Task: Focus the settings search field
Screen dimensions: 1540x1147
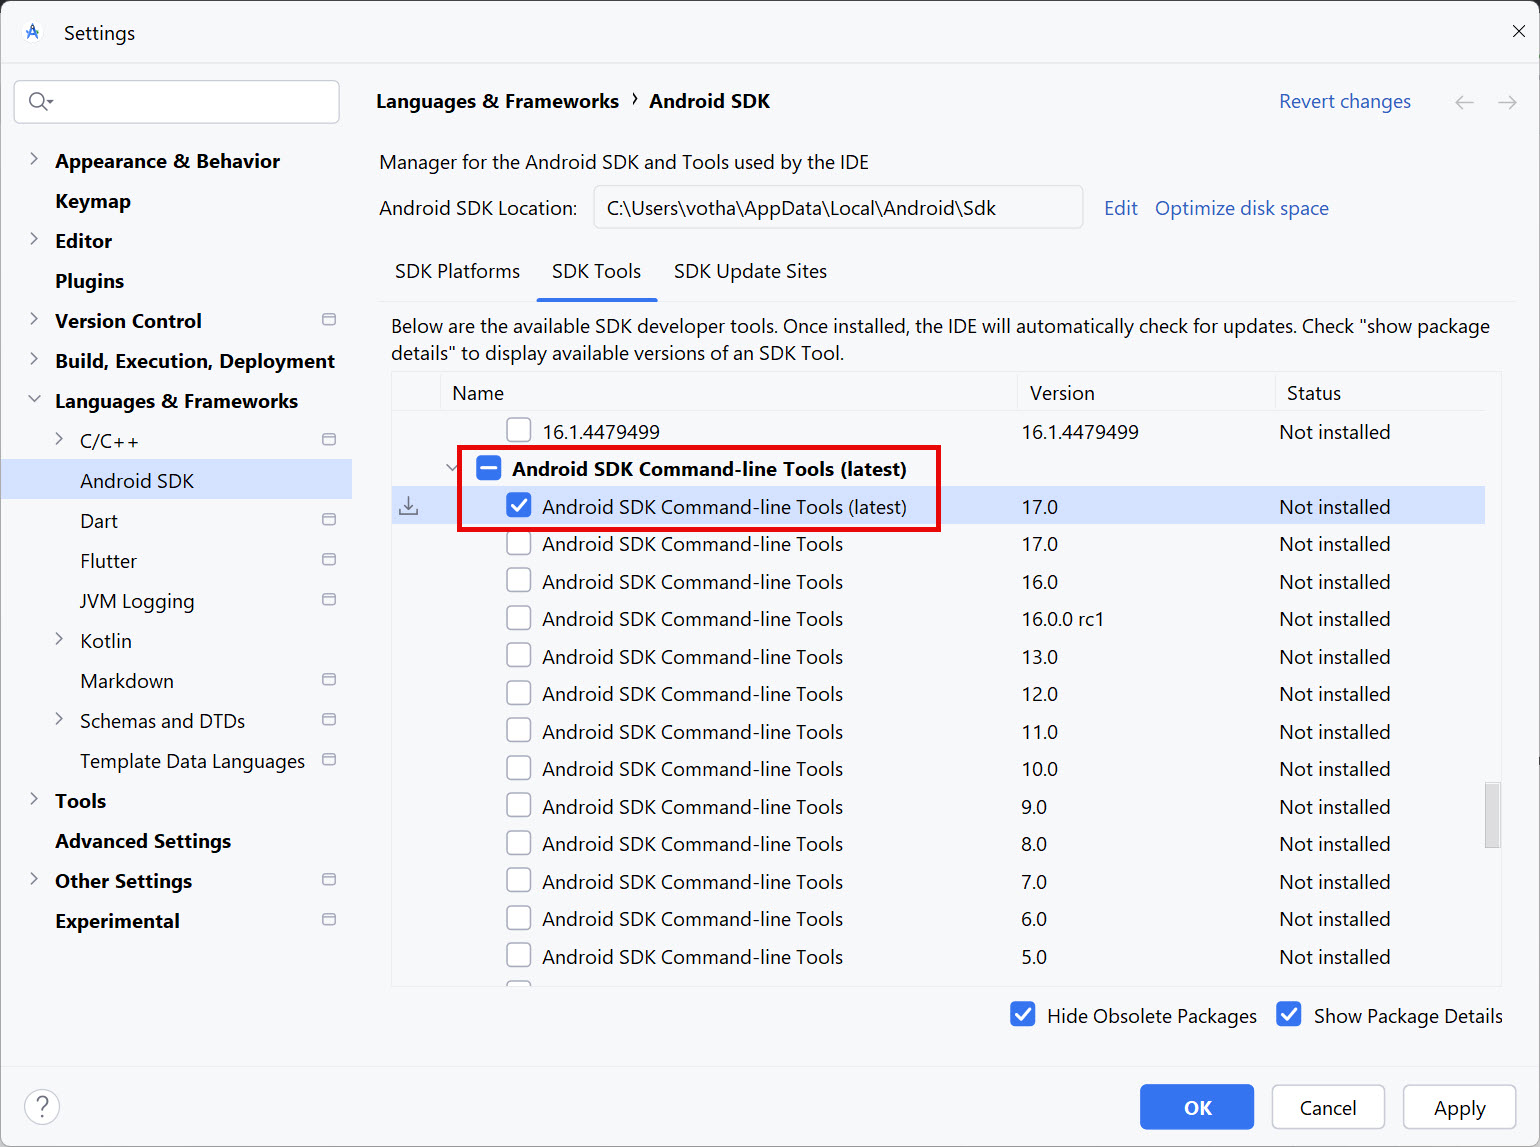Action: click(x=177, y=101)
